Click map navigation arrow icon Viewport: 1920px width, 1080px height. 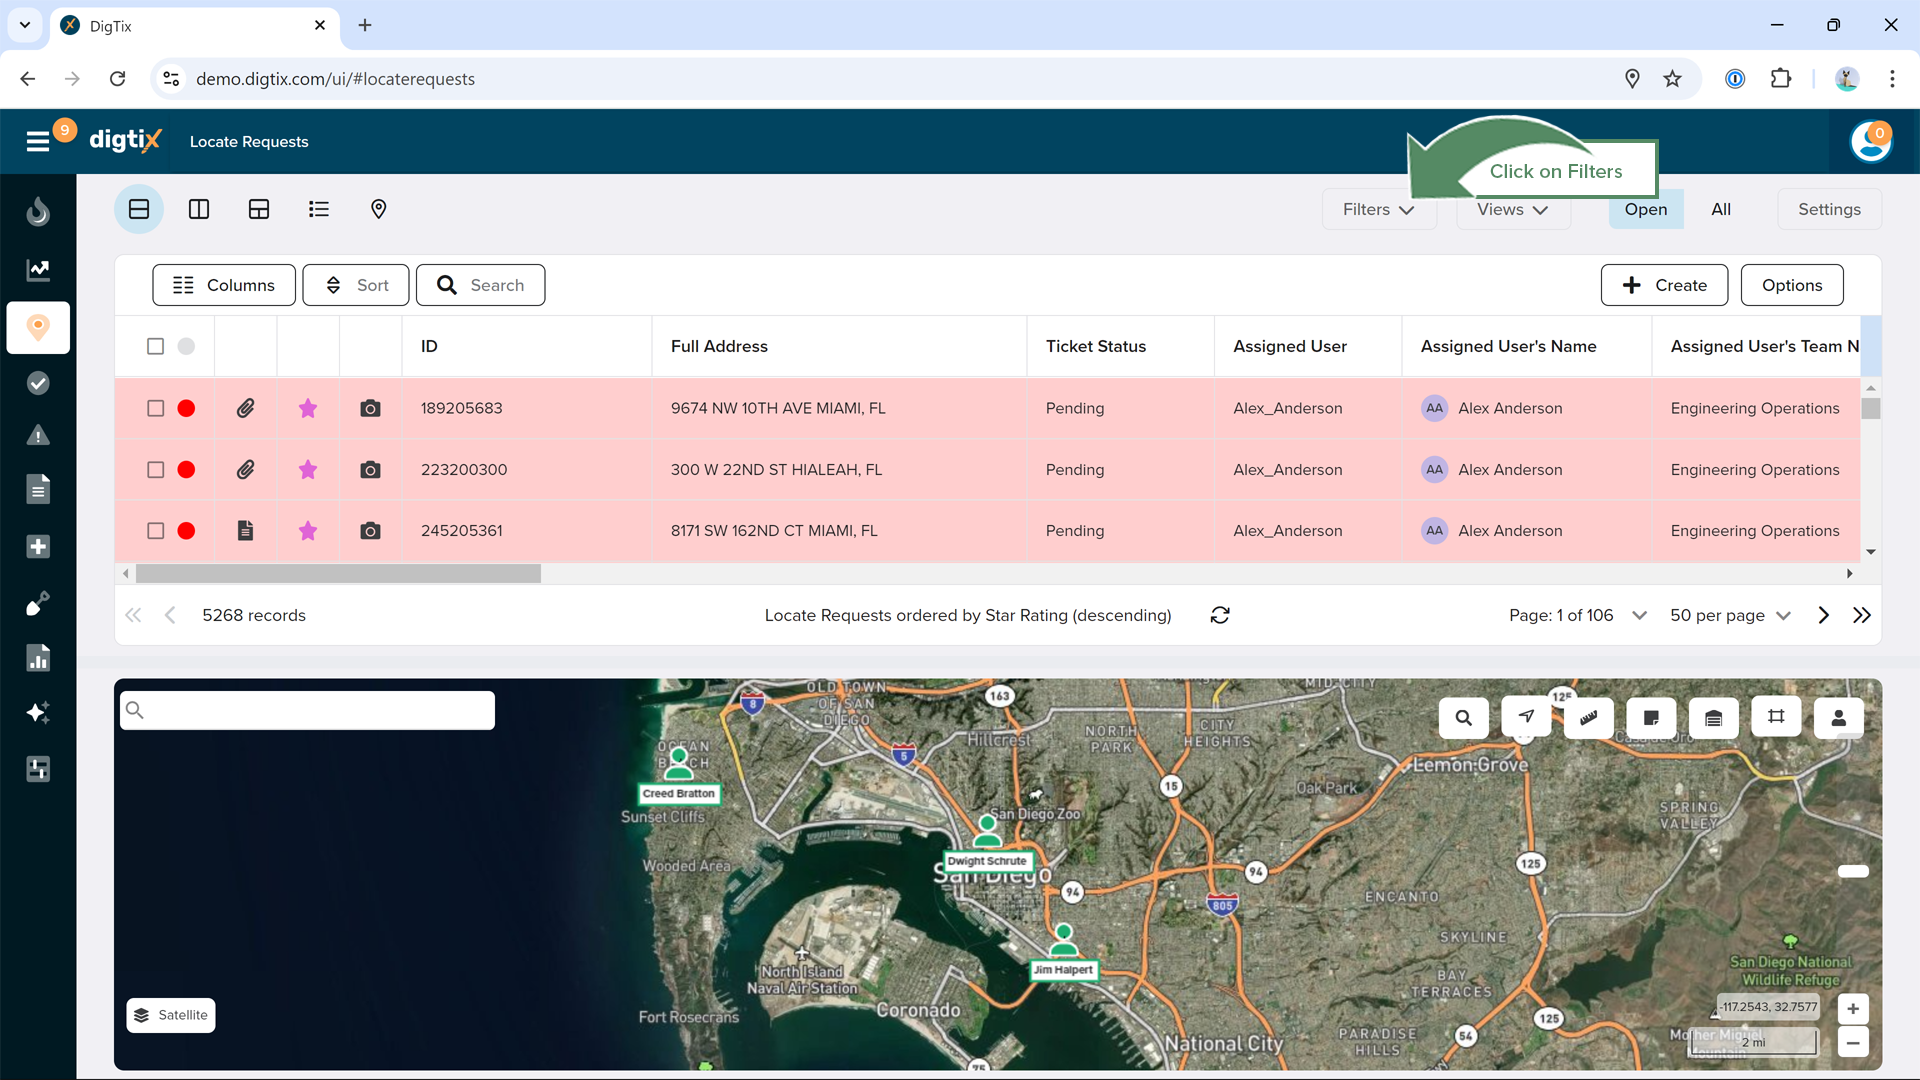[1526, 717]
